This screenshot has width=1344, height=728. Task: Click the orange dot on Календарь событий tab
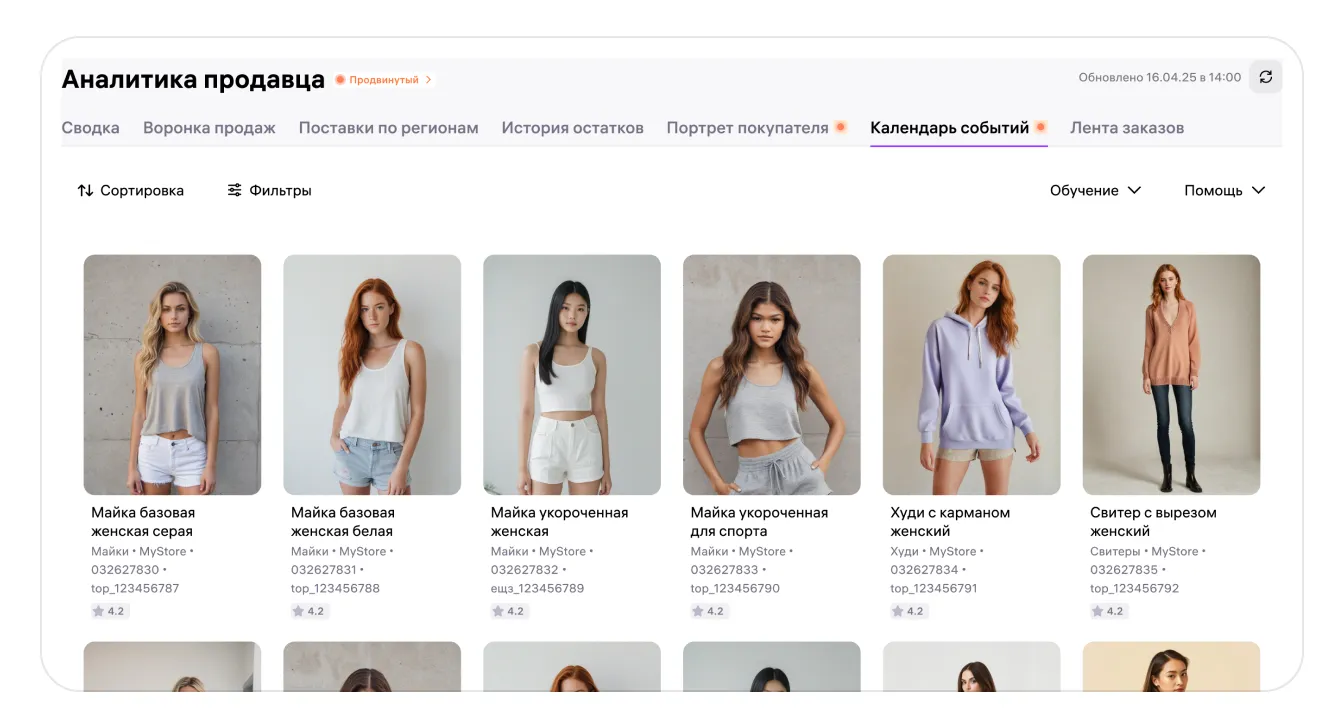point(1041,127)
